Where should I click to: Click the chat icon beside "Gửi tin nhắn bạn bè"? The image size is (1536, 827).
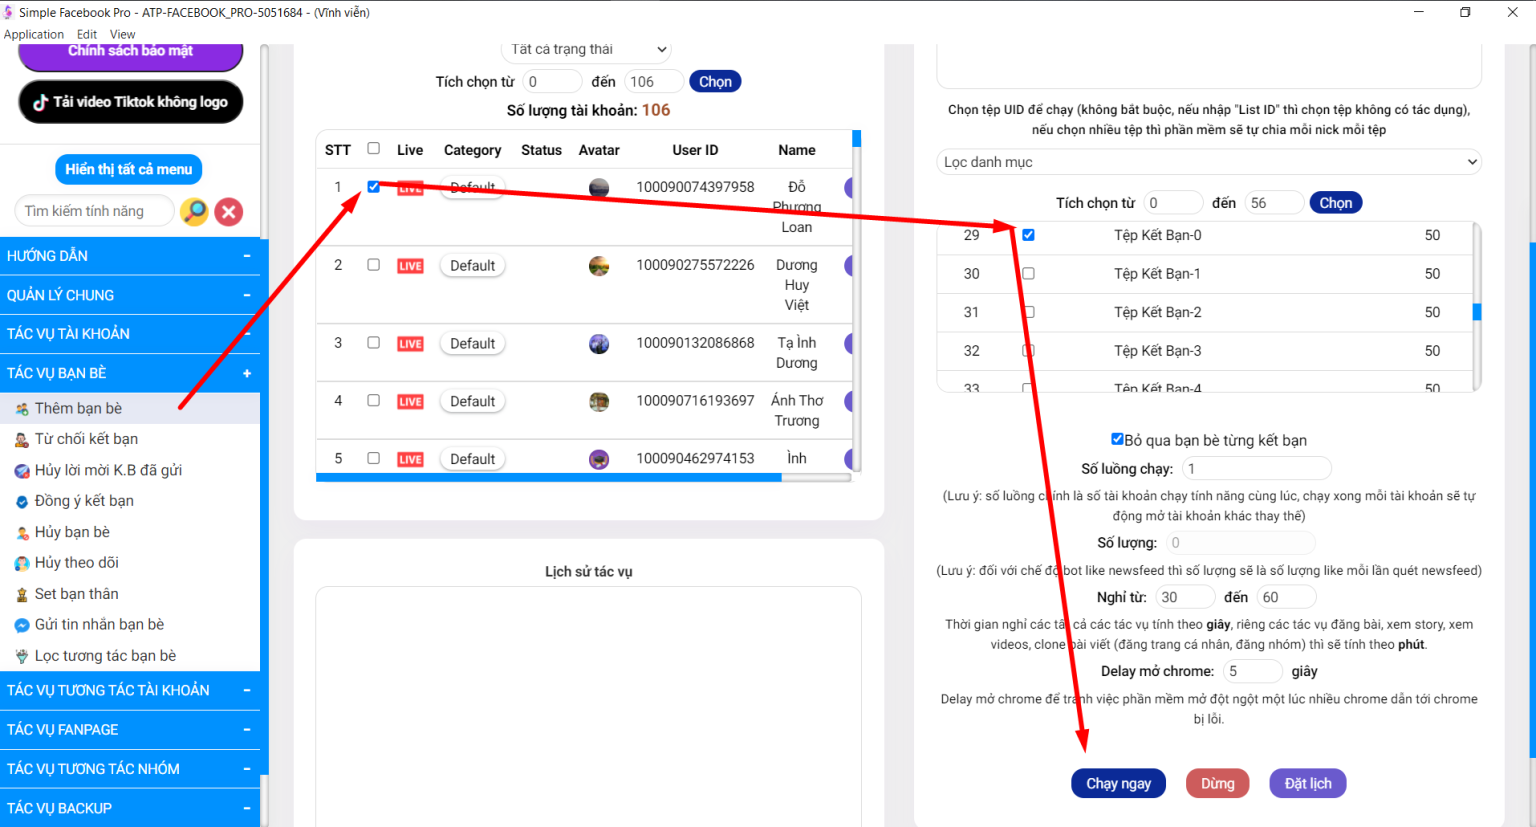[21, 624]
